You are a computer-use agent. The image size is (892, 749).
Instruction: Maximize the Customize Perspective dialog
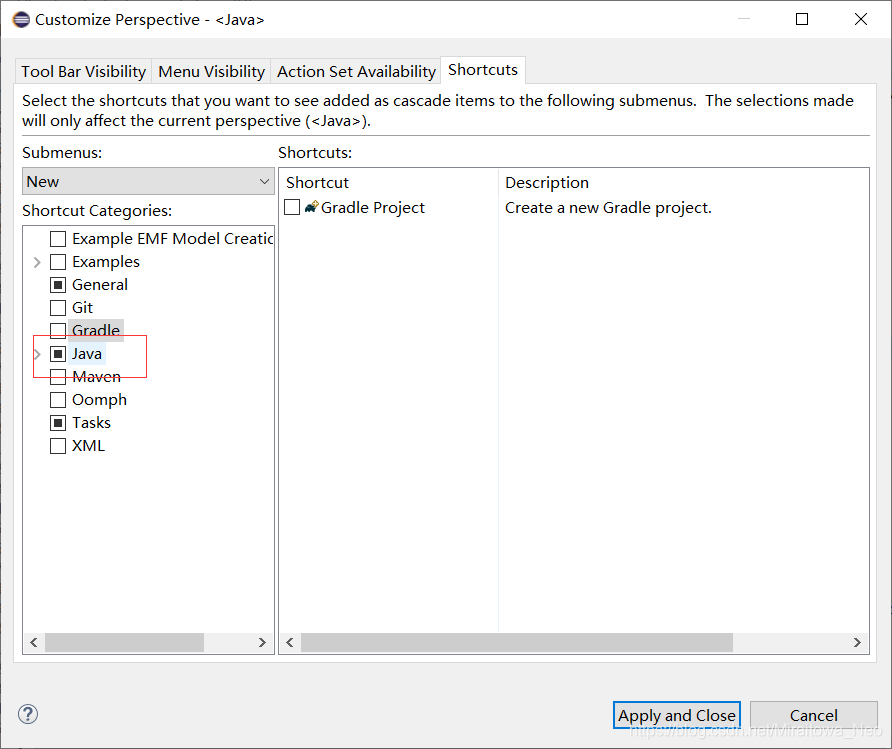pos(802,19)
